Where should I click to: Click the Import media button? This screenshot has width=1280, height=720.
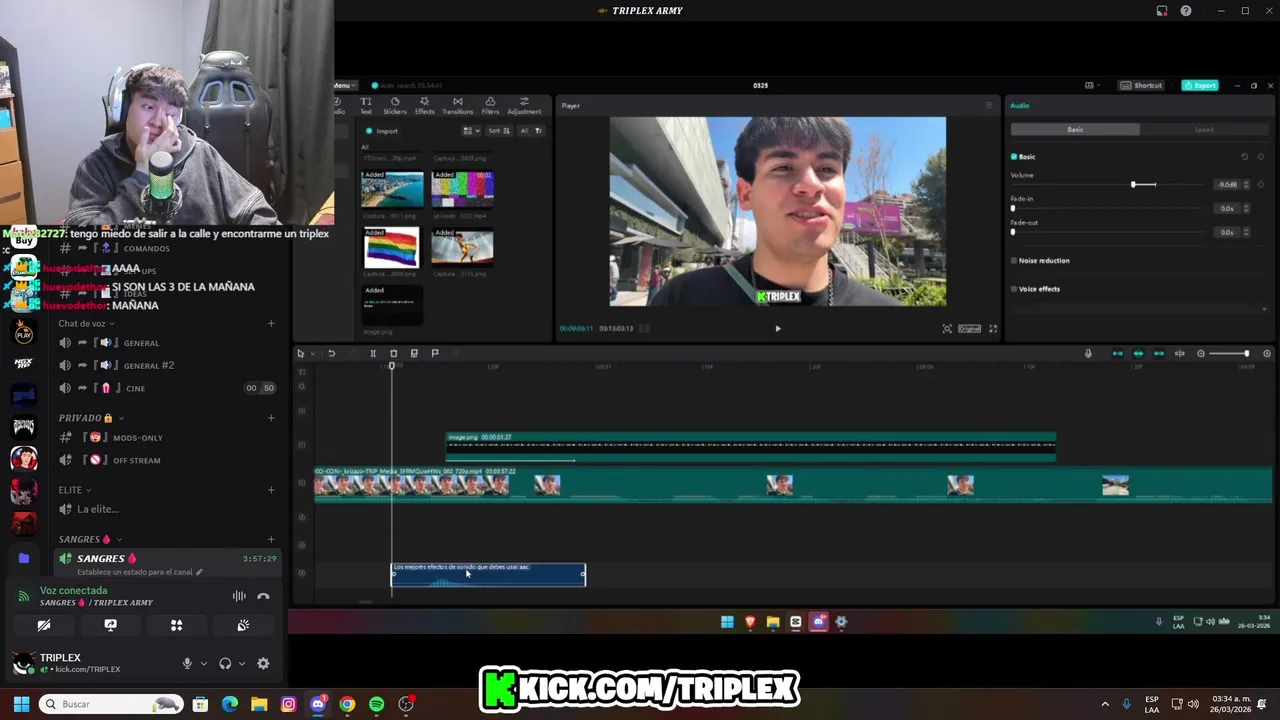[382, 131]
